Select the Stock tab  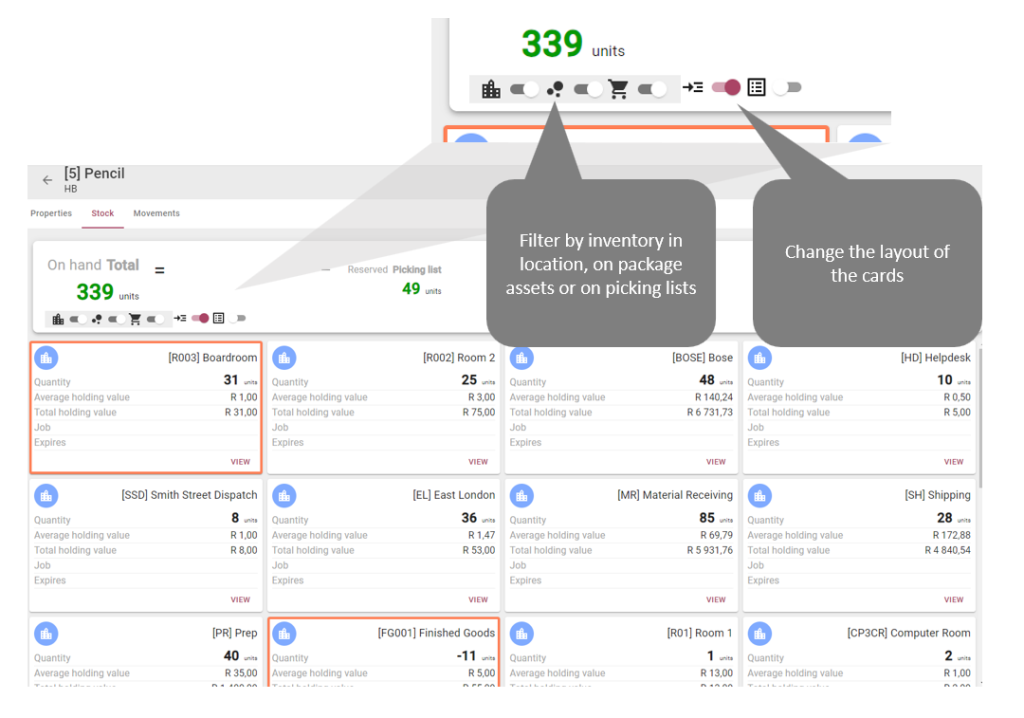[102, 213]
